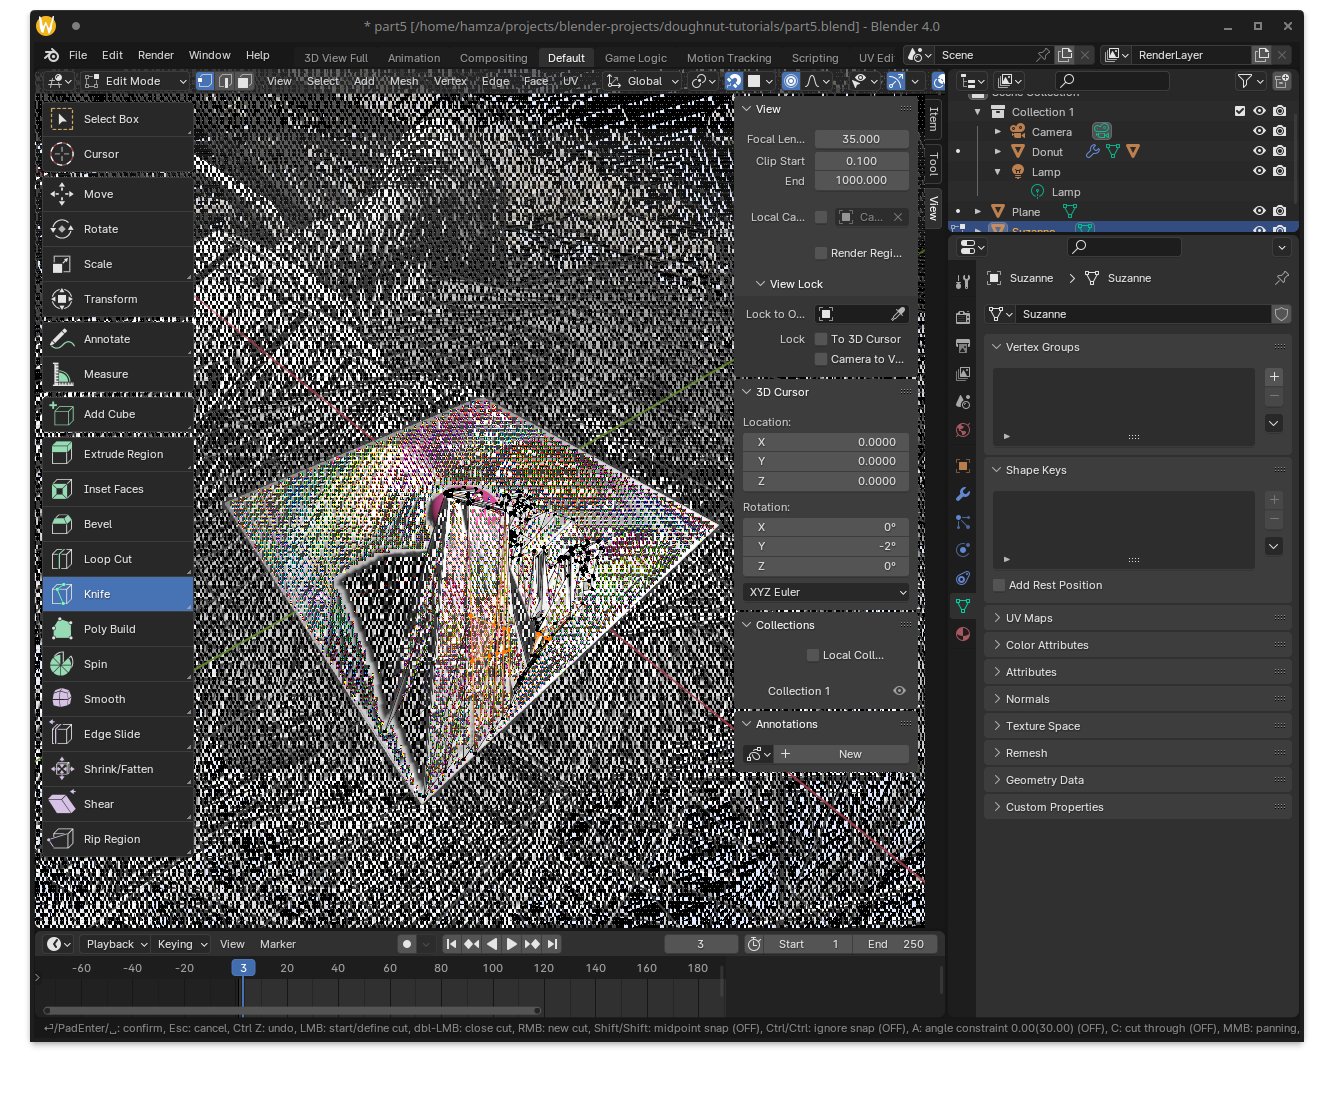The height and width of the screenshot is (1104, 1334).
Task: Activate the Transform tool
Action: [x=117, y=299]
